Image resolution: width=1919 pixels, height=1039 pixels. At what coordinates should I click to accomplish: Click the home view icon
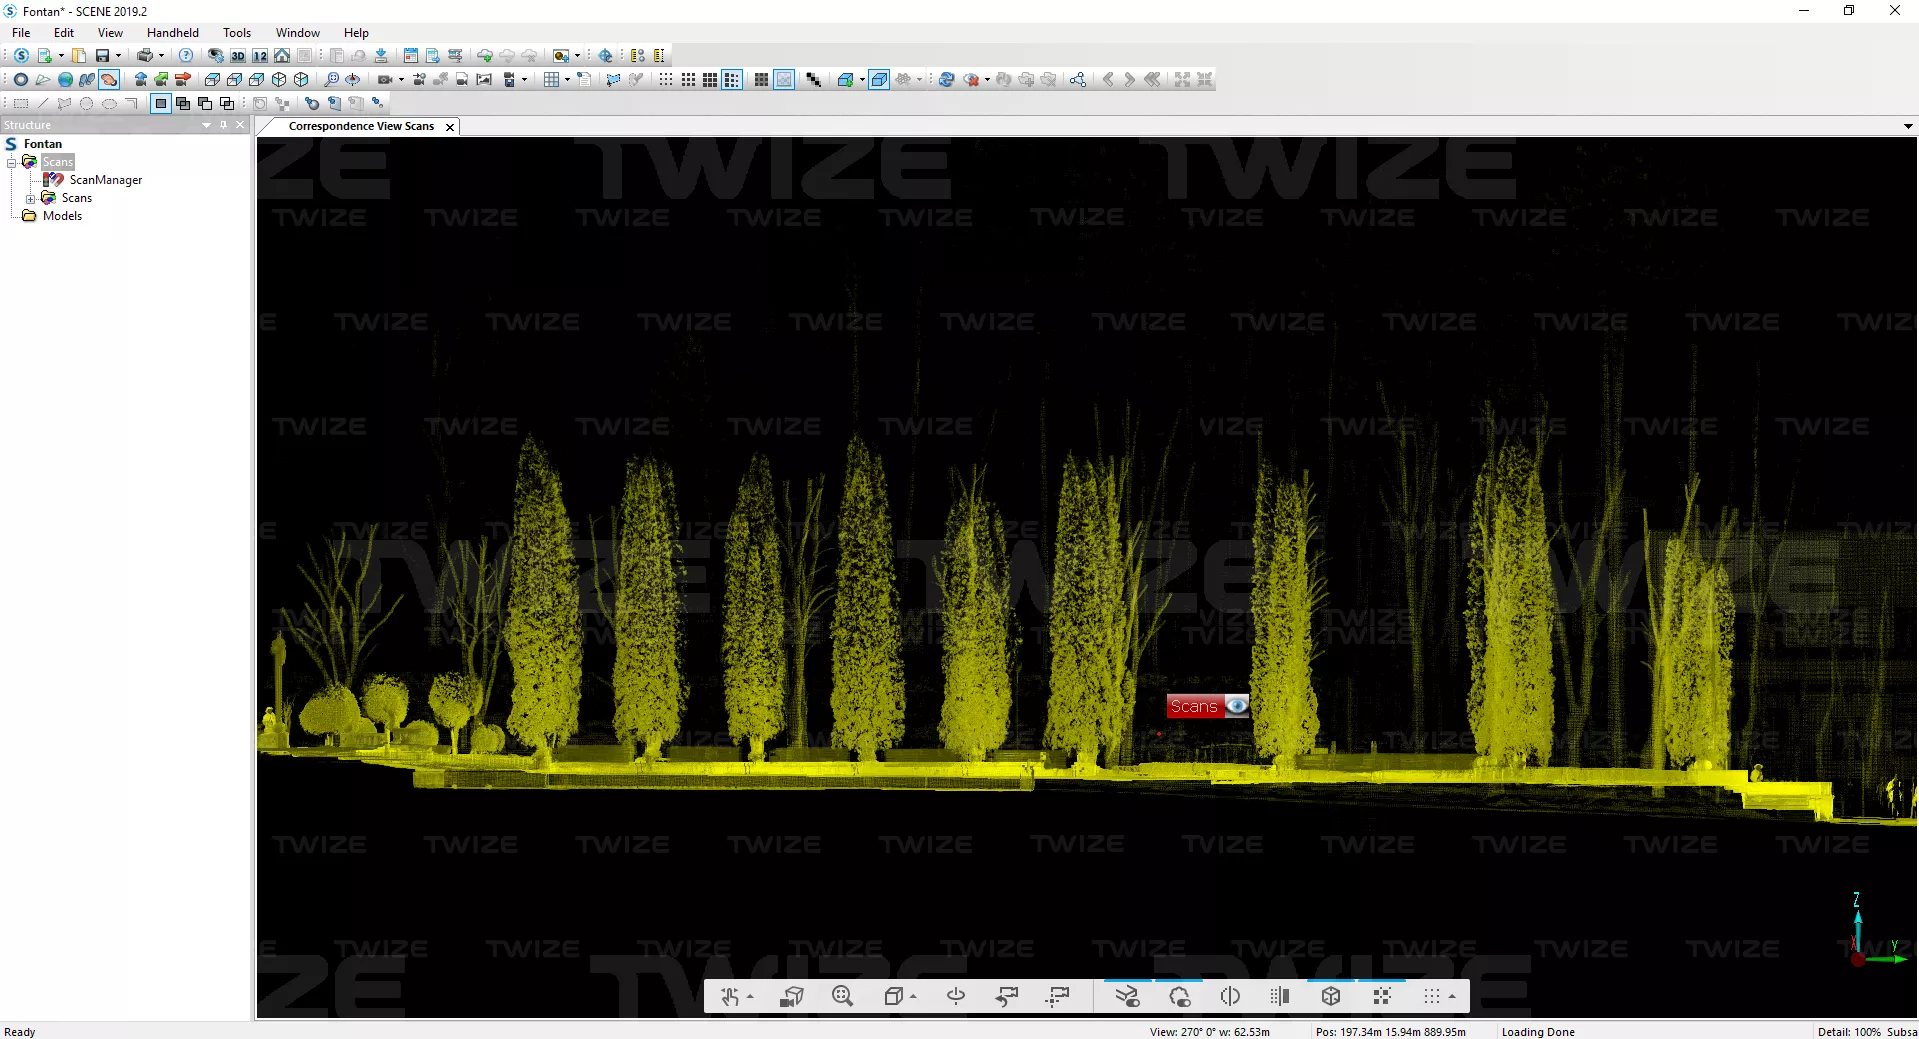(x=282, y=56)
